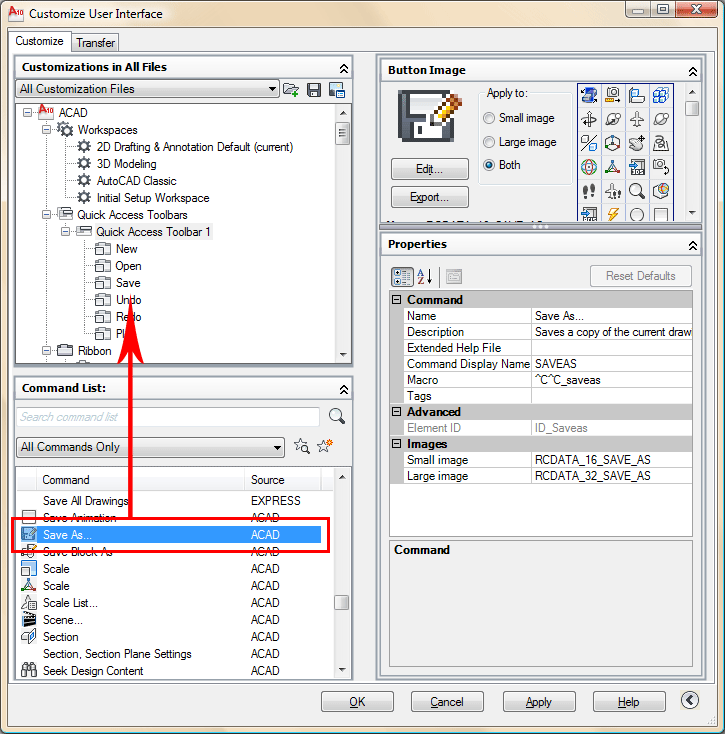The image size is (725, 734).
Task: Collapse the Button Image panel
Action: 693,72
